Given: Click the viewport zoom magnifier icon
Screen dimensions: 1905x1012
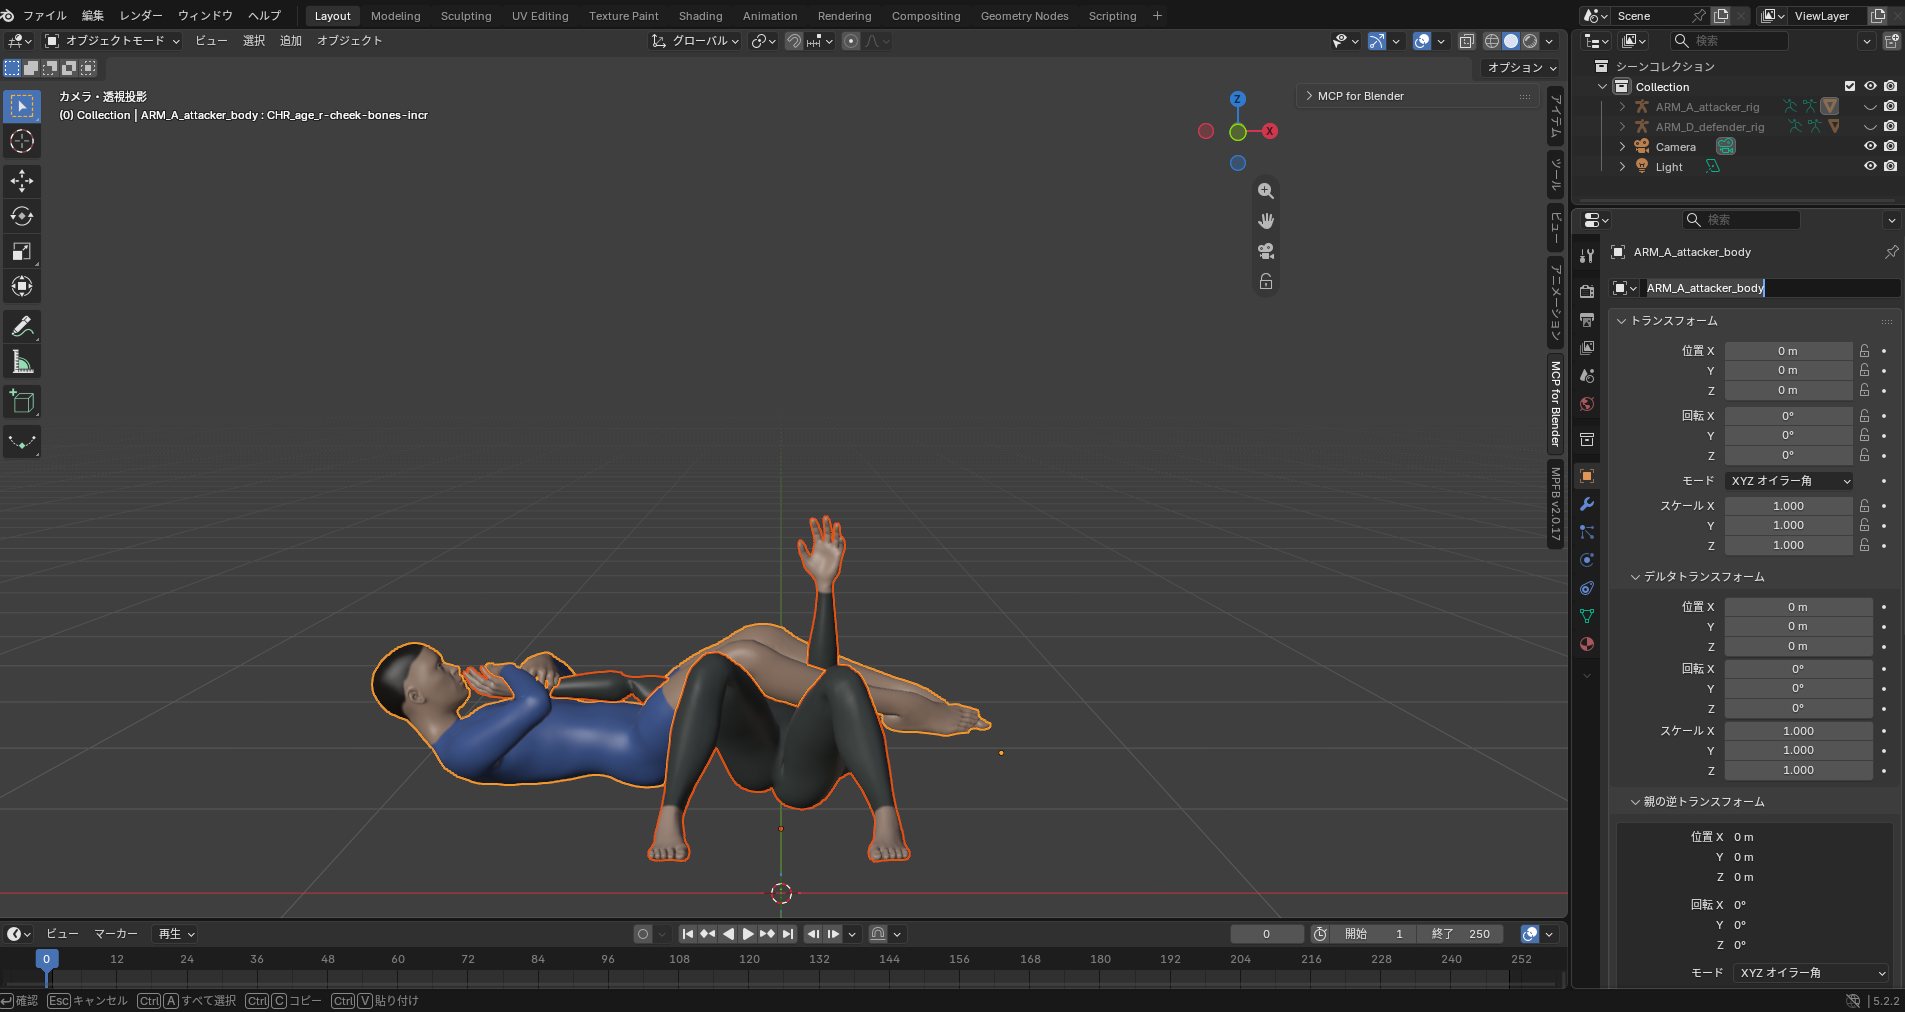Looking at the screenshot, I should 1266,191.
